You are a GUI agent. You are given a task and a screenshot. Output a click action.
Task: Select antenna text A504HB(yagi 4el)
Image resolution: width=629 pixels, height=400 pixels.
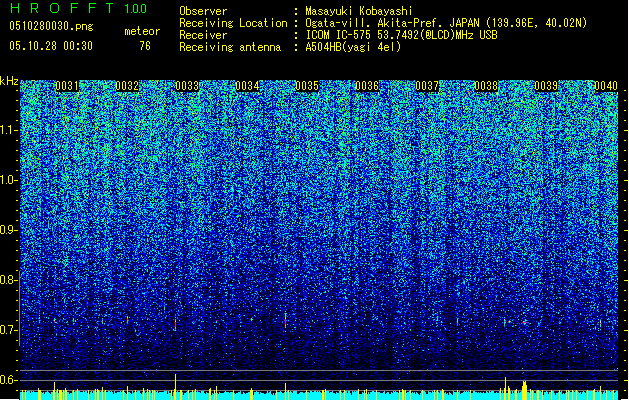coord(353,47)
